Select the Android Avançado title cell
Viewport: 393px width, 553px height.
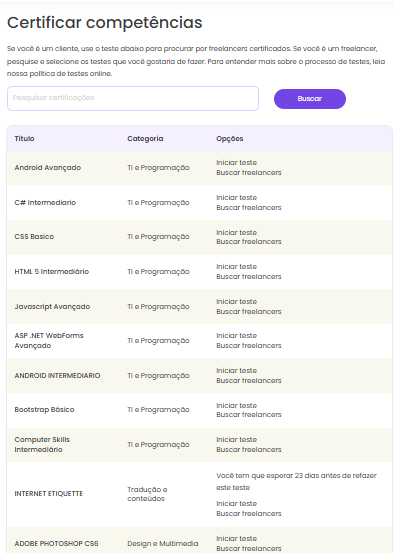point(48,168)
